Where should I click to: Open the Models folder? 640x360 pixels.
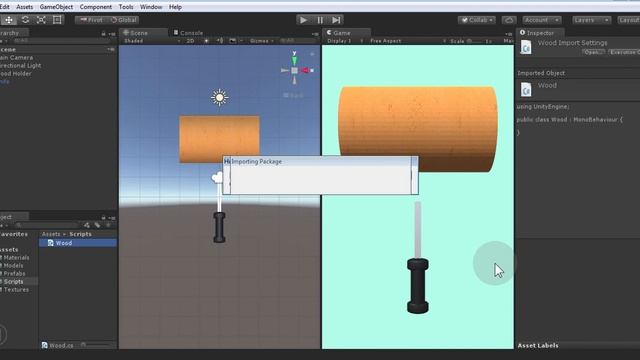(x=12, y=265)
